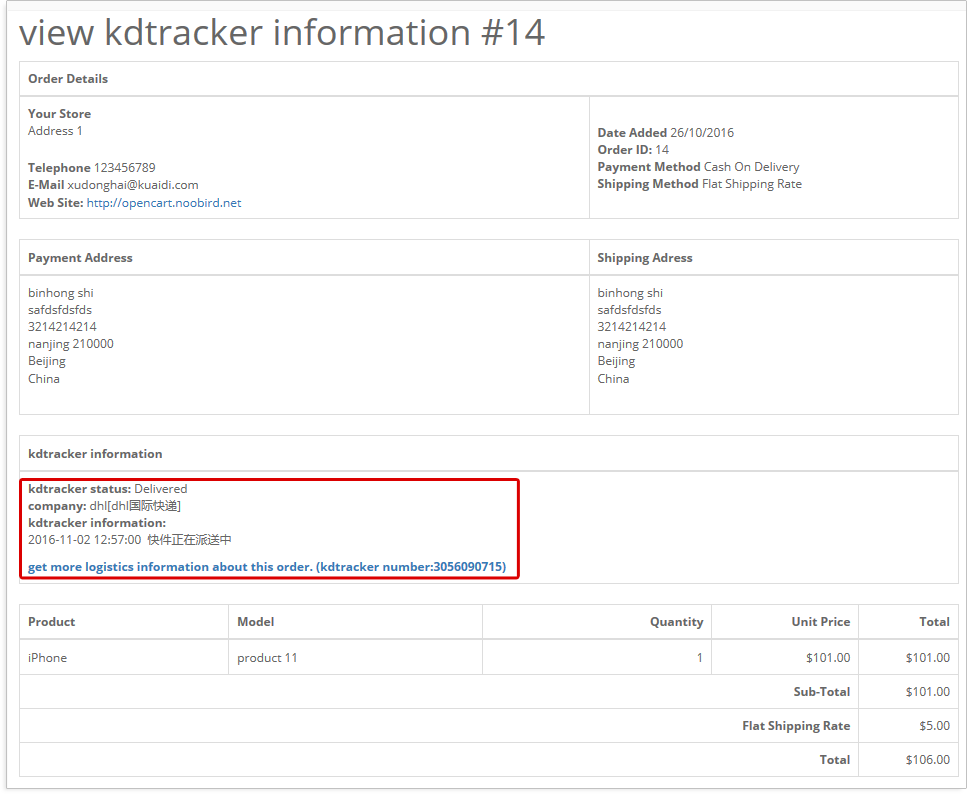Click the Unit Price column header

pos(820,622)
